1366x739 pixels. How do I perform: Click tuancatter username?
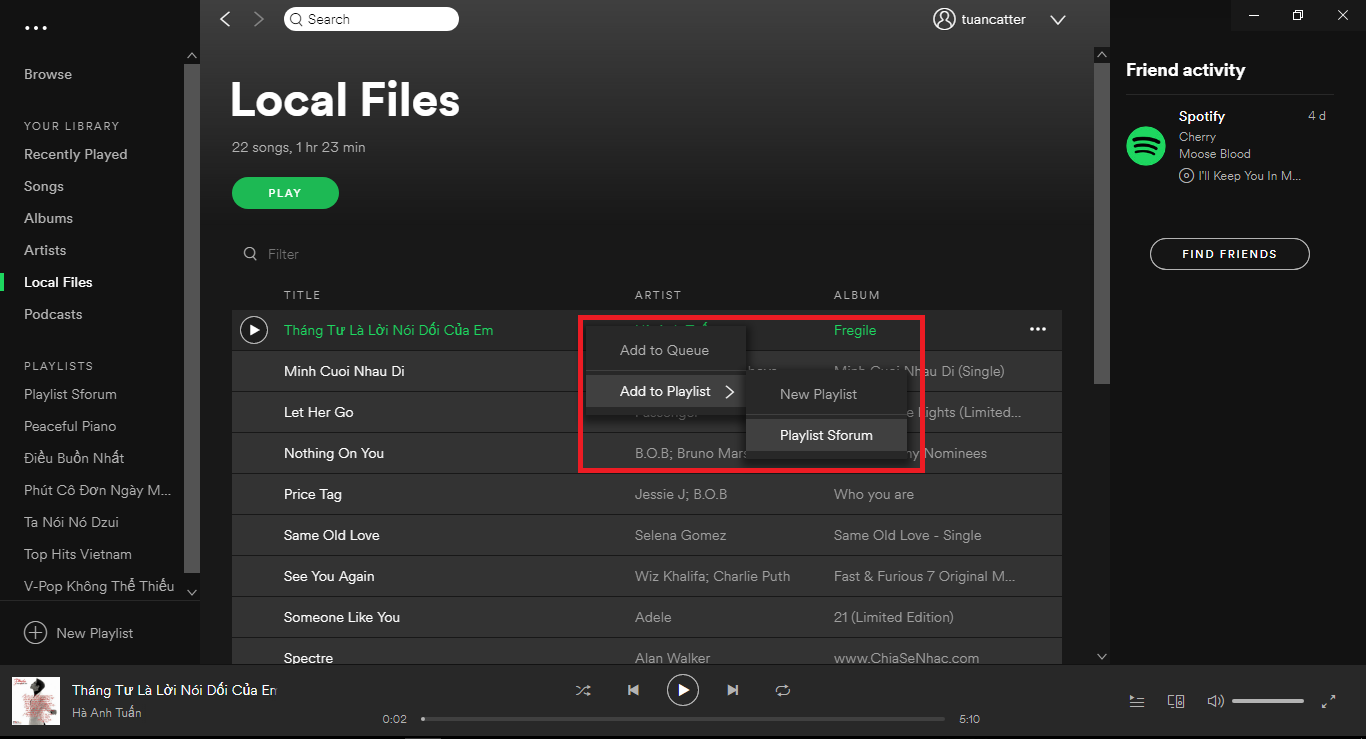[993, 19]
